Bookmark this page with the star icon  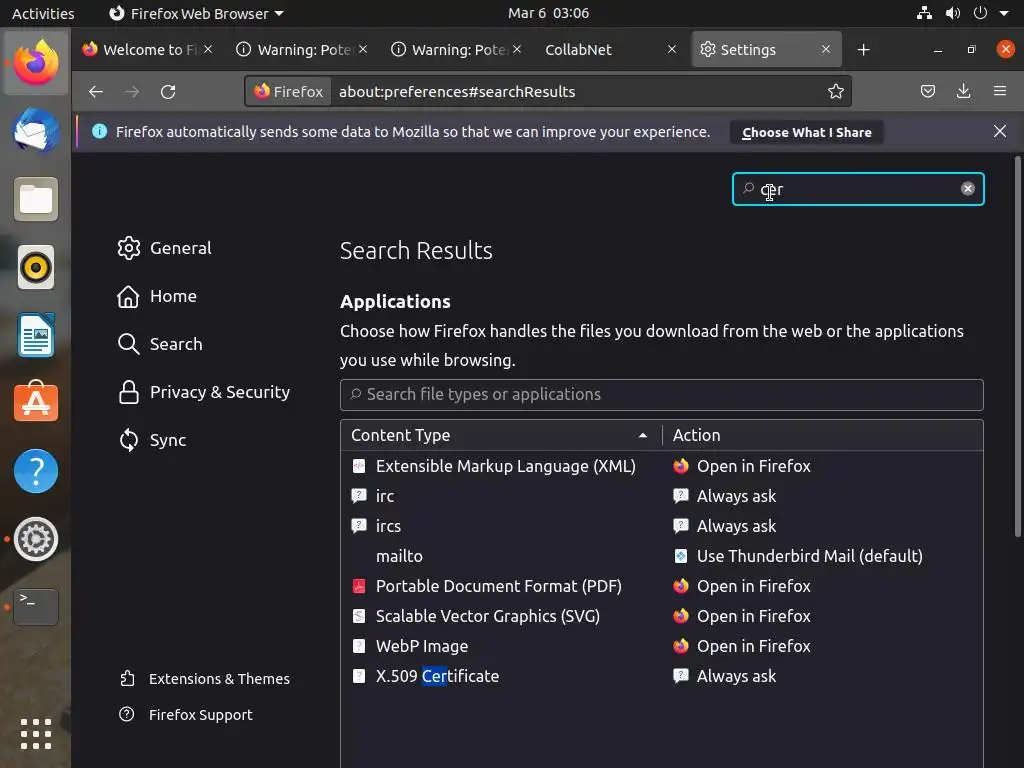(836, 92)
